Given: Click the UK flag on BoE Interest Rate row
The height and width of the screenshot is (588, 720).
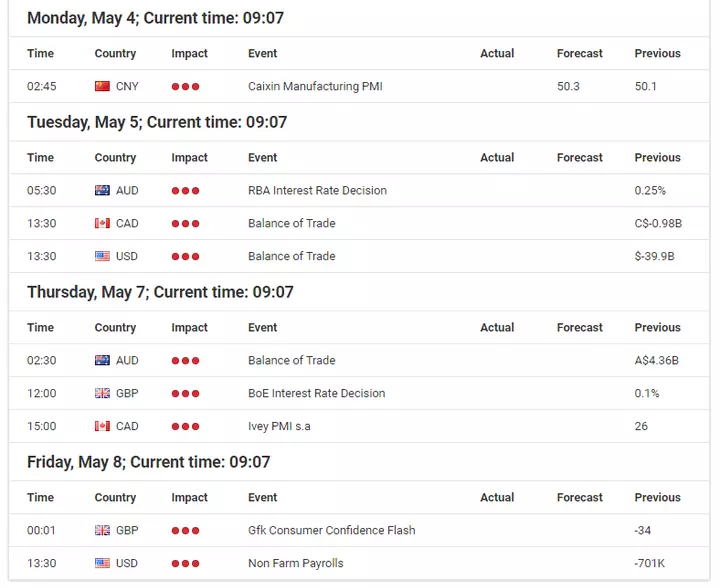Looking at the screenshot, I should (x=102, y=393).
